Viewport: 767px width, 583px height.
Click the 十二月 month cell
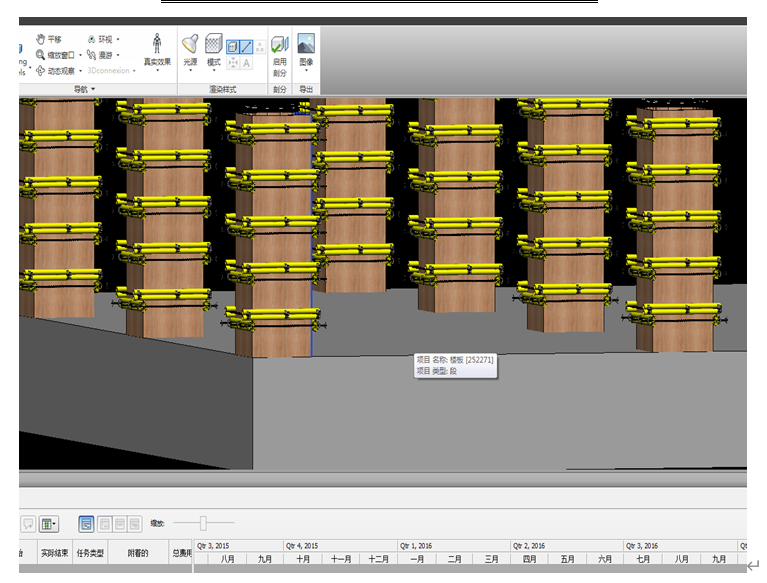pos(378,559)
